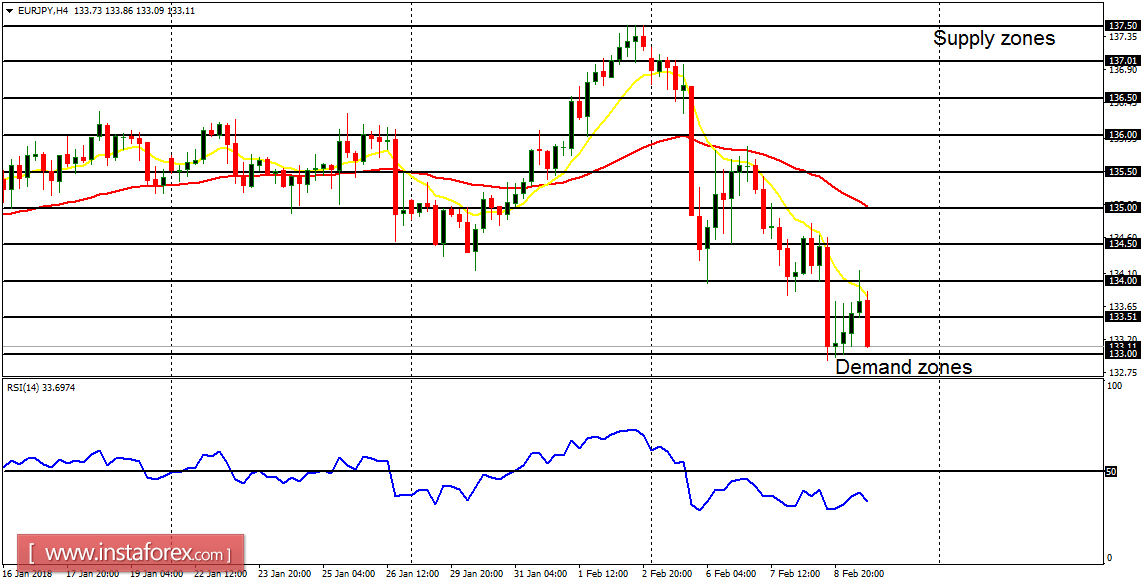Viewport: 1143px width, 585px height.
Task: Click the 137.35 price scale value
Action: (x=1123, y=36)
